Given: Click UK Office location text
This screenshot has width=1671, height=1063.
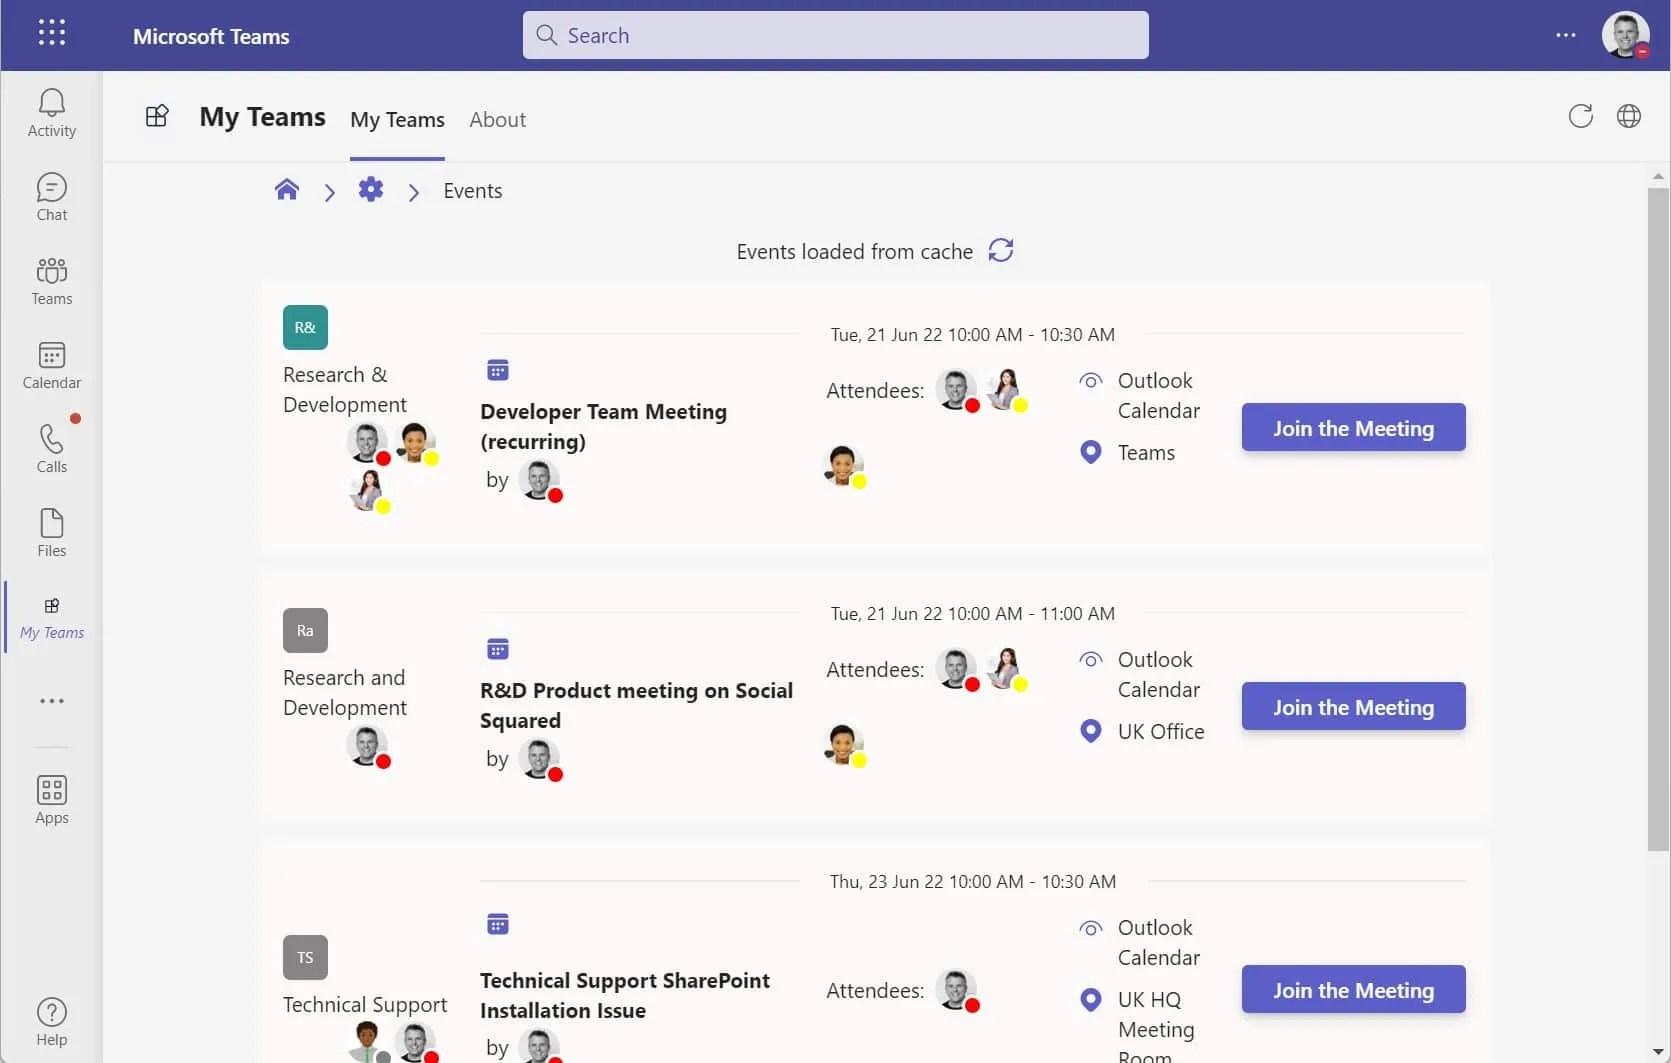Looking at the screenshot, I should [x=1161, y=731].
